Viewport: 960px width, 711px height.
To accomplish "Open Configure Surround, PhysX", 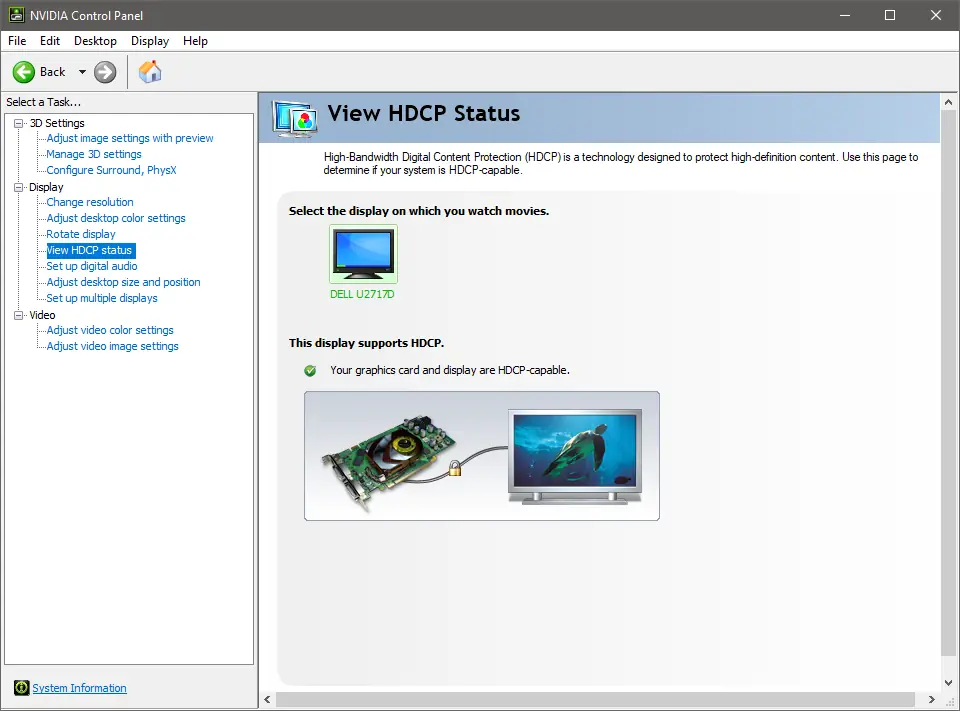I will (x=111, y=170).
